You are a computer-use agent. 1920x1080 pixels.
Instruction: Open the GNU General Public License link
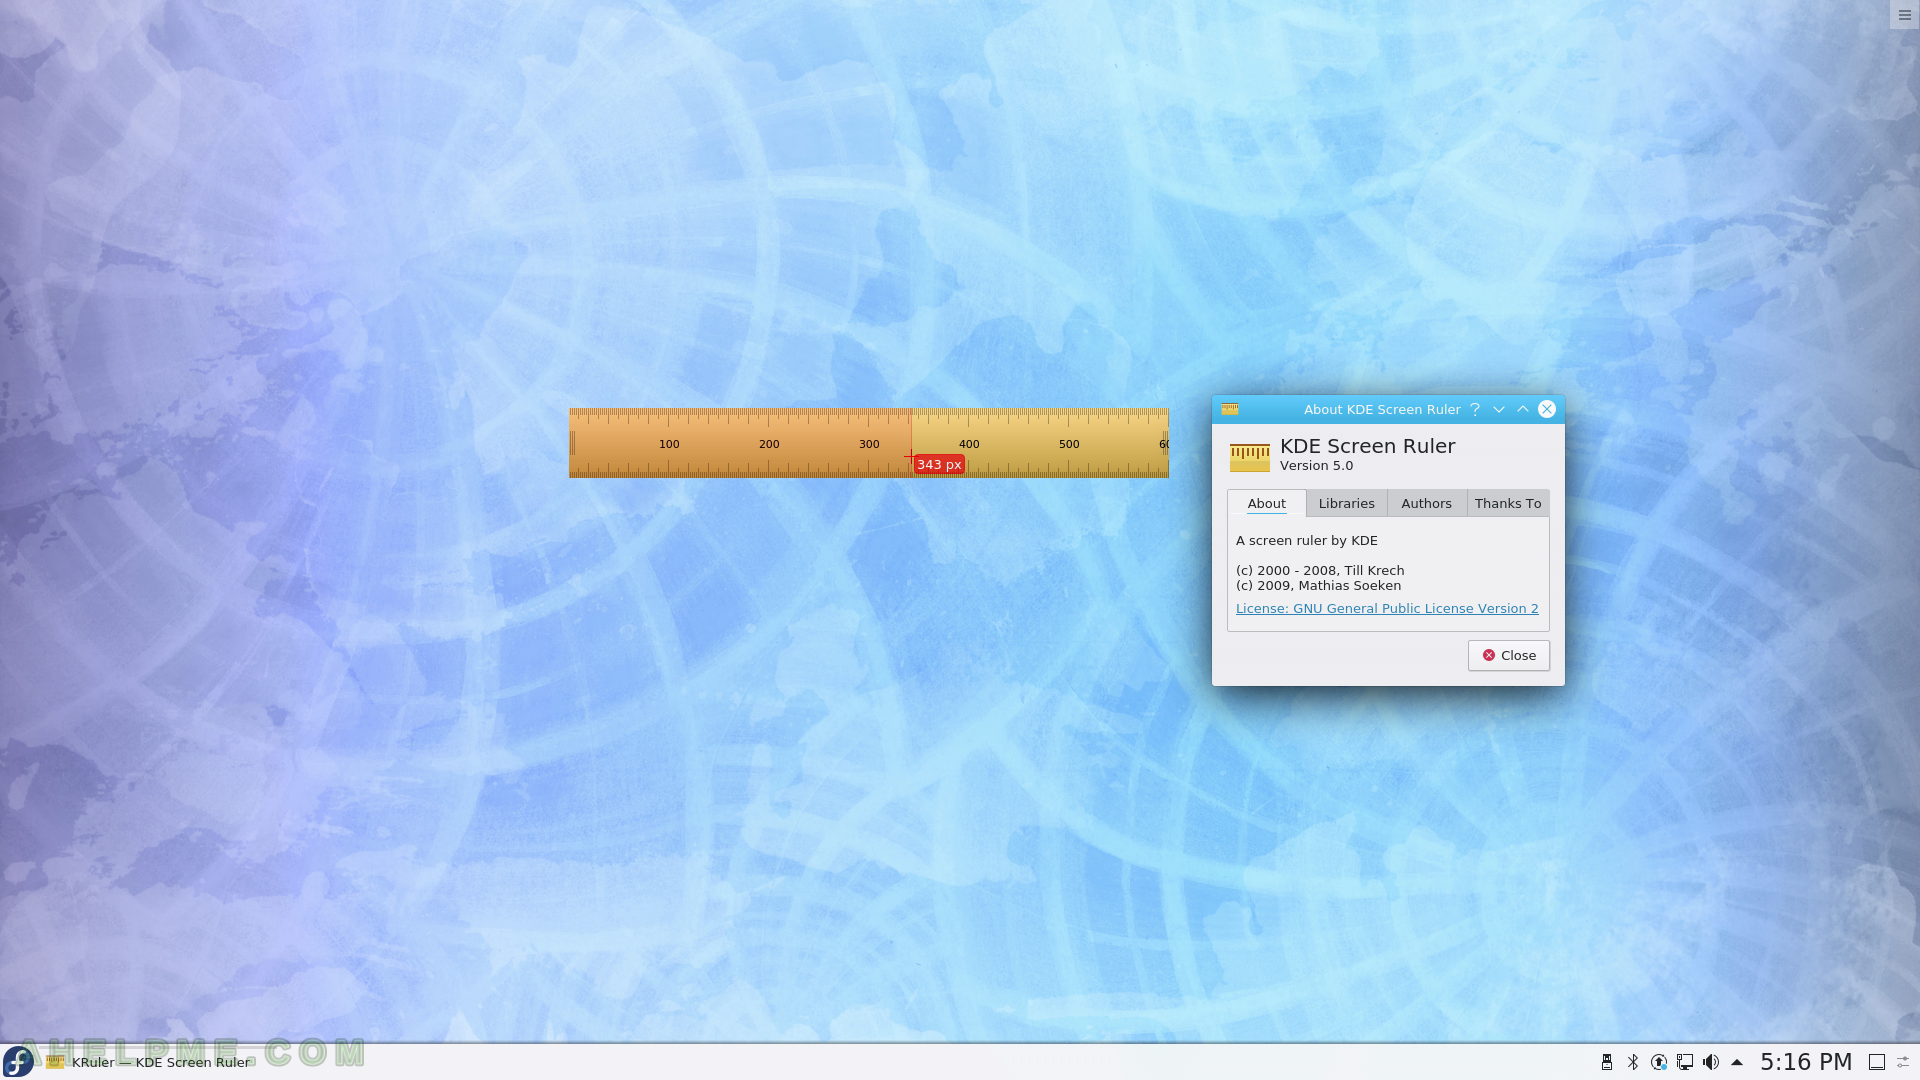click(1387, 608)
